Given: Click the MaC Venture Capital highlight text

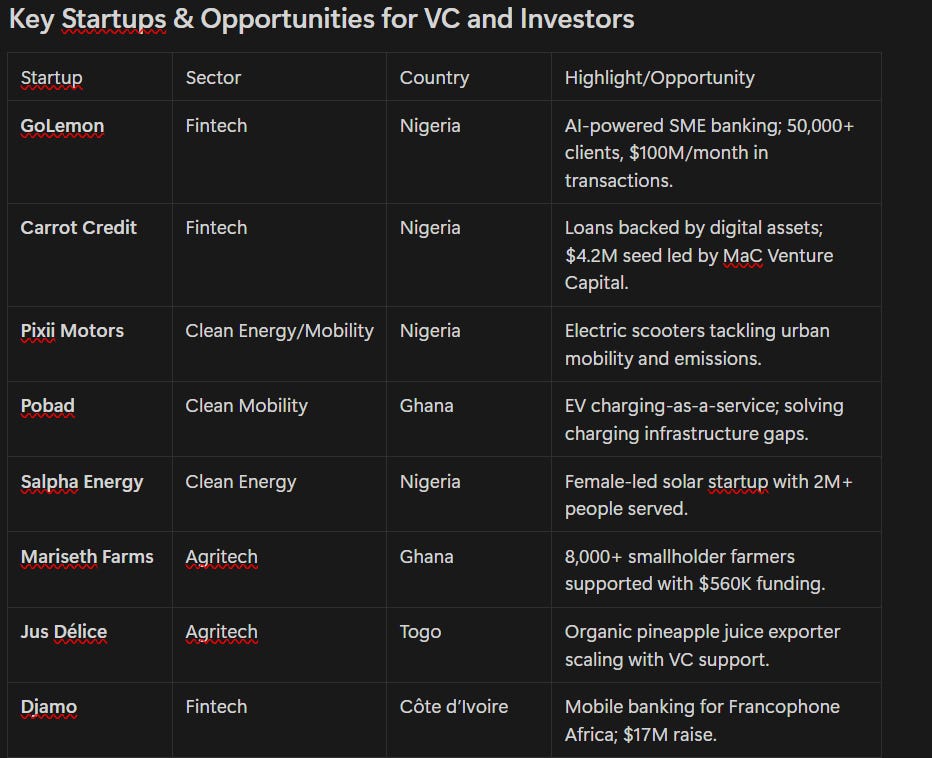Looking at the screenshot, I should coord(699,269).
